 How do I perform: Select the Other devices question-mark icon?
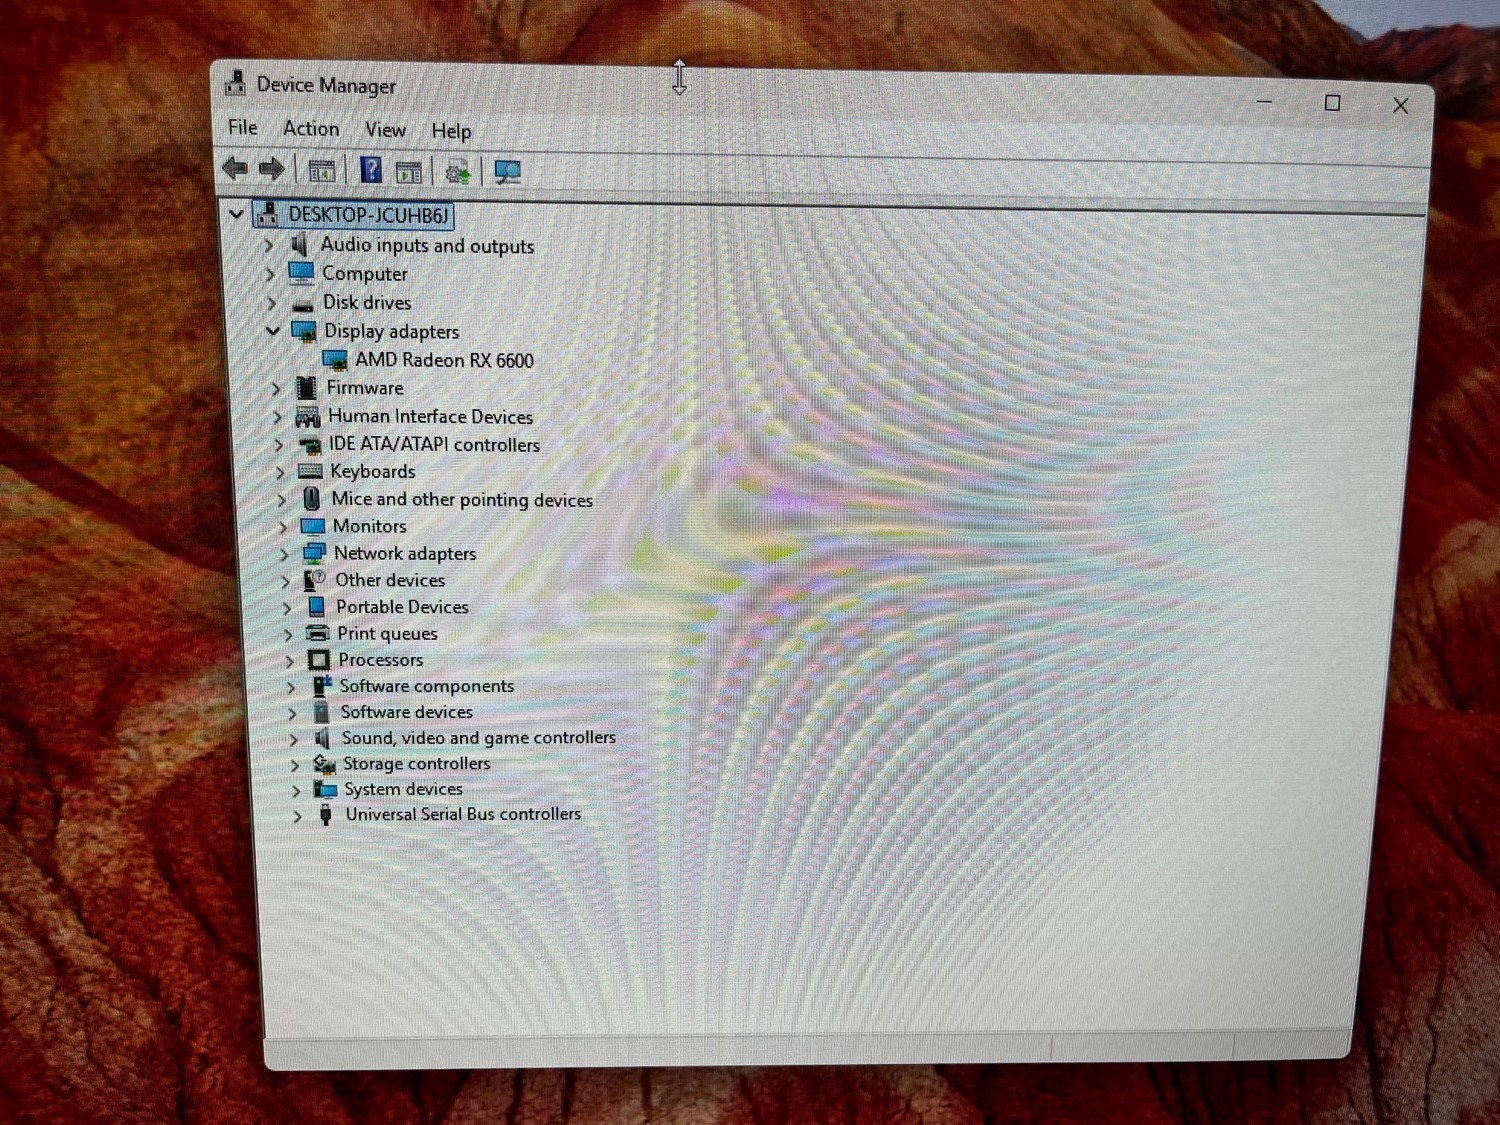pos(315,580)
